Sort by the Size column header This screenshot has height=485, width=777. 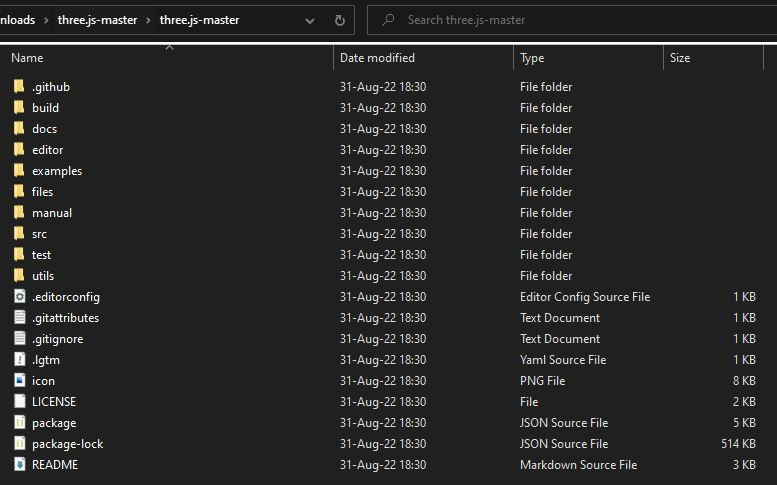[x=680, y=58]
